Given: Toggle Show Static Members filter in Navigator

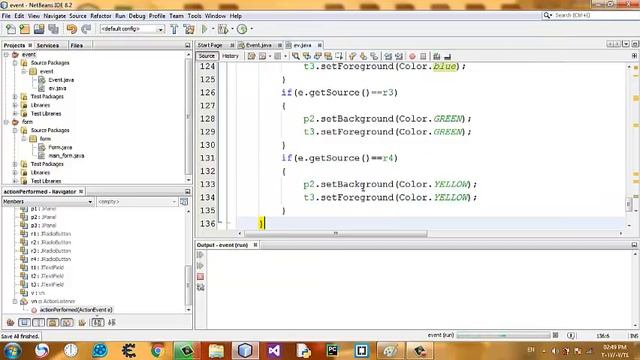Looking at the screenshot, I should tap(38, 322).
